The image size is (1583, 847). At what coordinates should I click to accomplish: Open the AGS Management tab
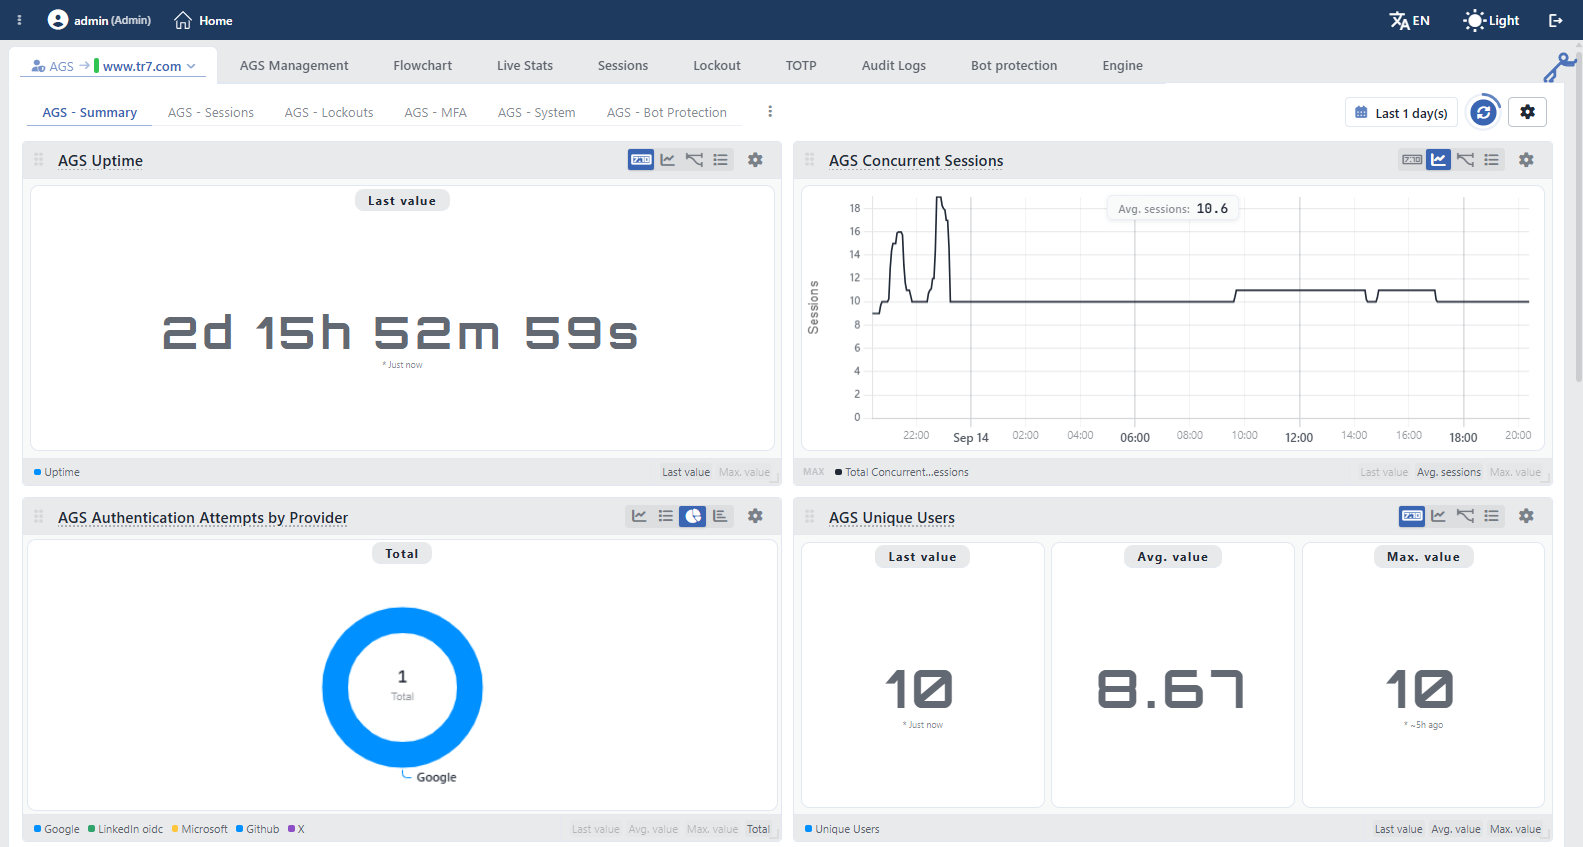(294, 65)
